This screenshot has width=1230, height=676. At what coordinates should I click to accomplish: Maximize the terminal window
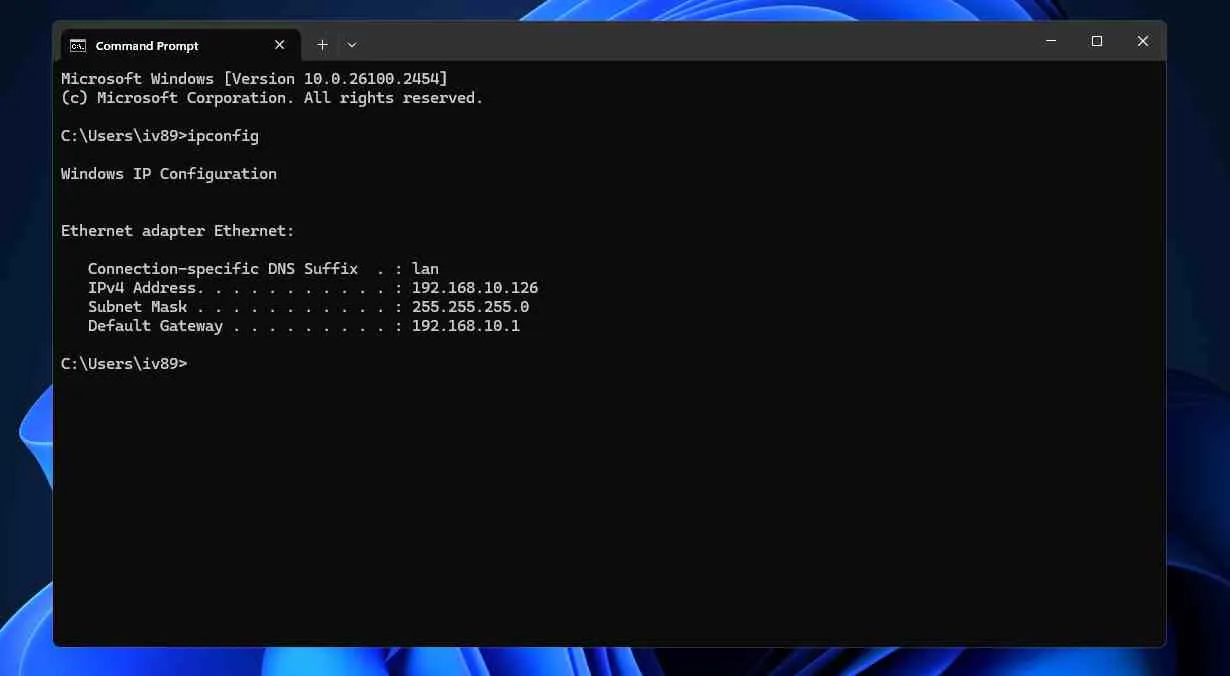(1097, 41)
